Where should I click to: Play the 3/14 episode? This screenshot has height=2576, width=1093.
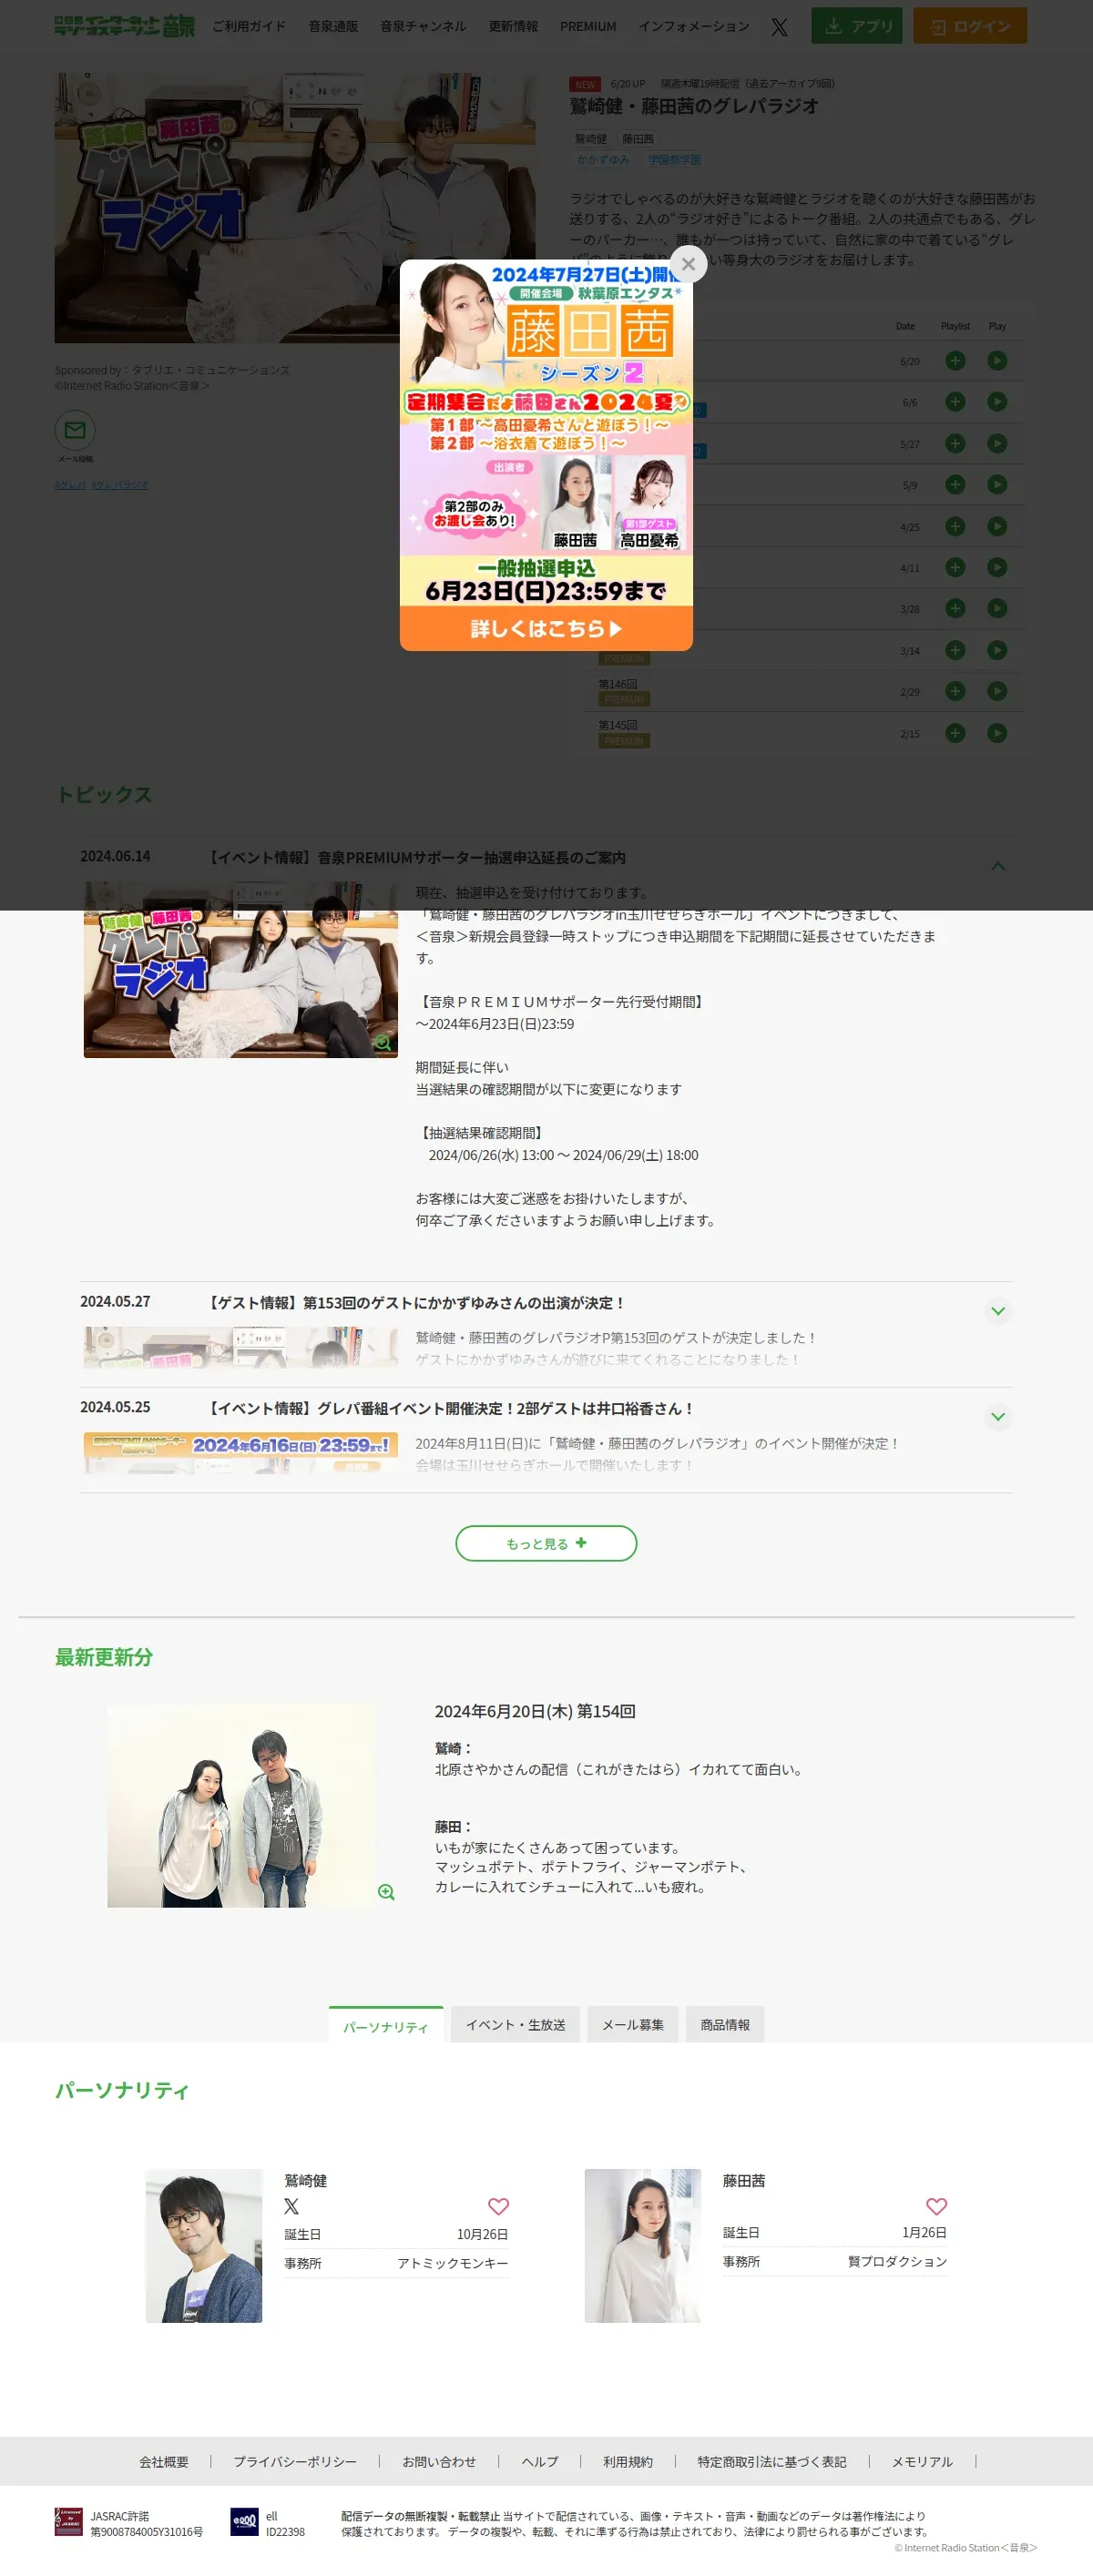[x=997, y=650]
